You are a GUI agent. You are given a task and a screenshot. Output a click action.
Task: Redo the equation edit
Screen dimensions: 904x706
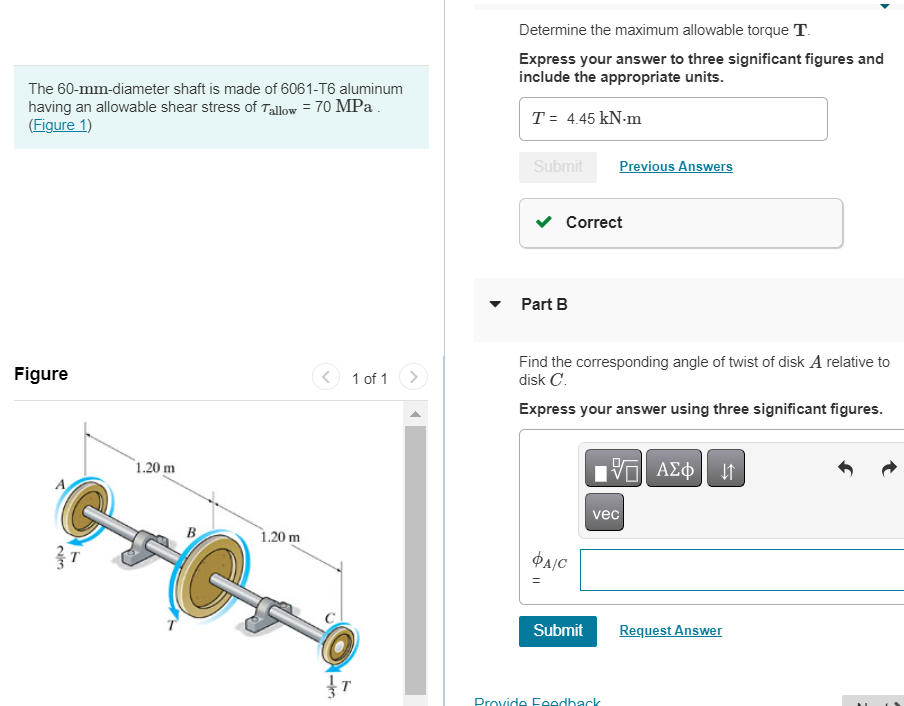888,467
